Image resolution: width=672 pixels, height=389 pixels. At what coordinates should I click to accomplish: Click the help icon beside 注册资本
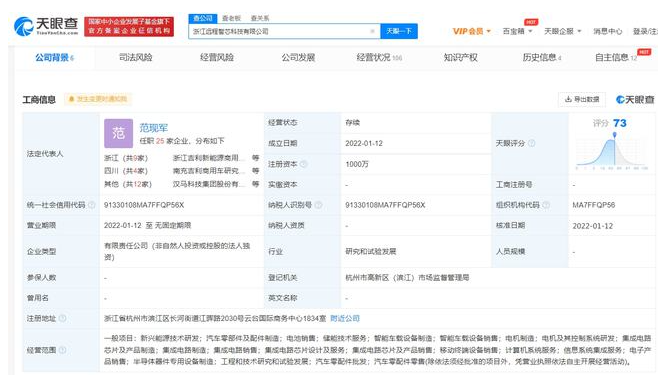(303, 164)
